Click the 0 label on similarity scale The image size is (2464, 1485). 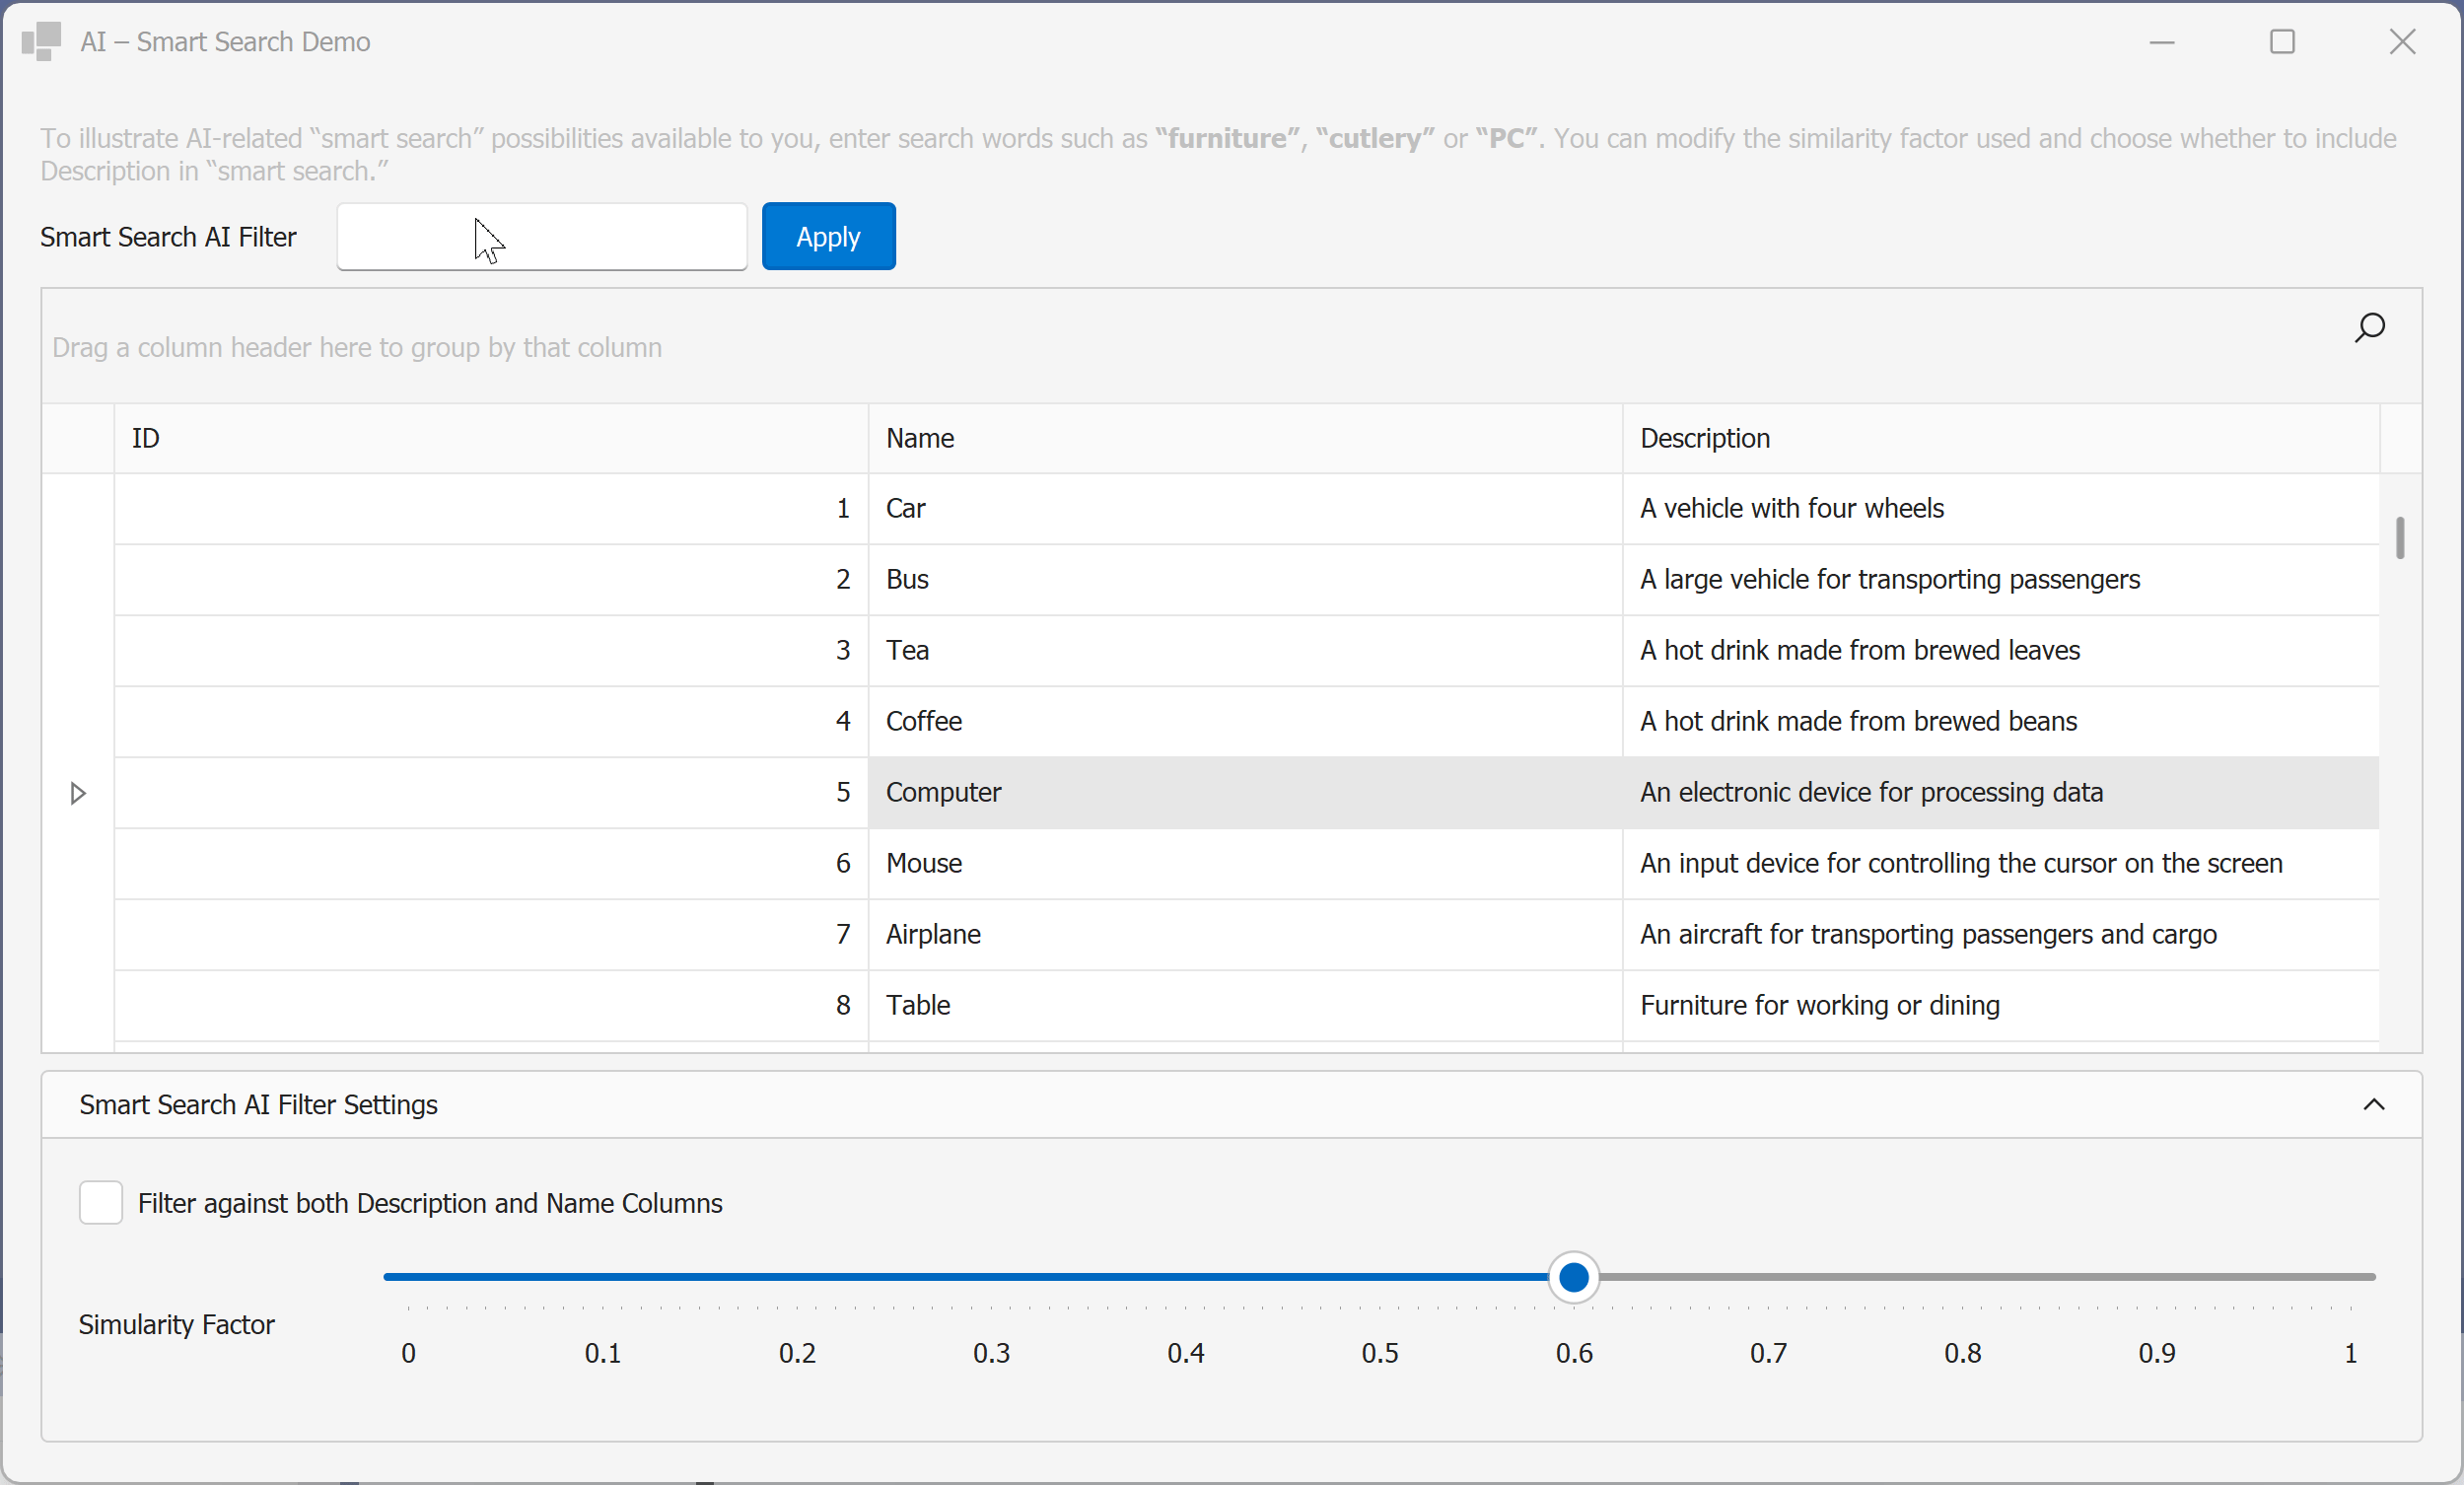point(408,1354)
